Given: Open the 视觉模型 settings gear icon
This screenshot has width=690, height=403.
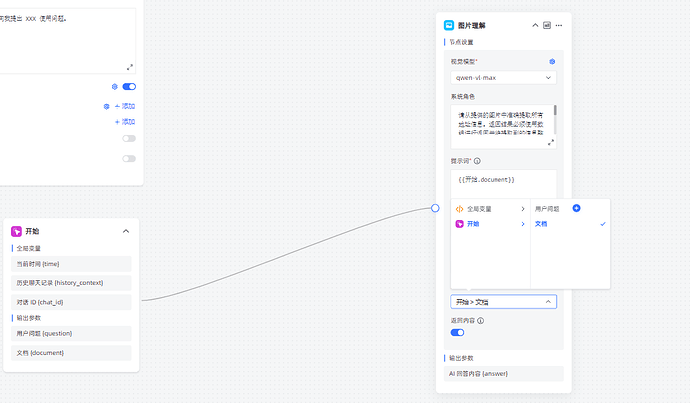Looking at the screenshot, I should [x=552, y=62].
